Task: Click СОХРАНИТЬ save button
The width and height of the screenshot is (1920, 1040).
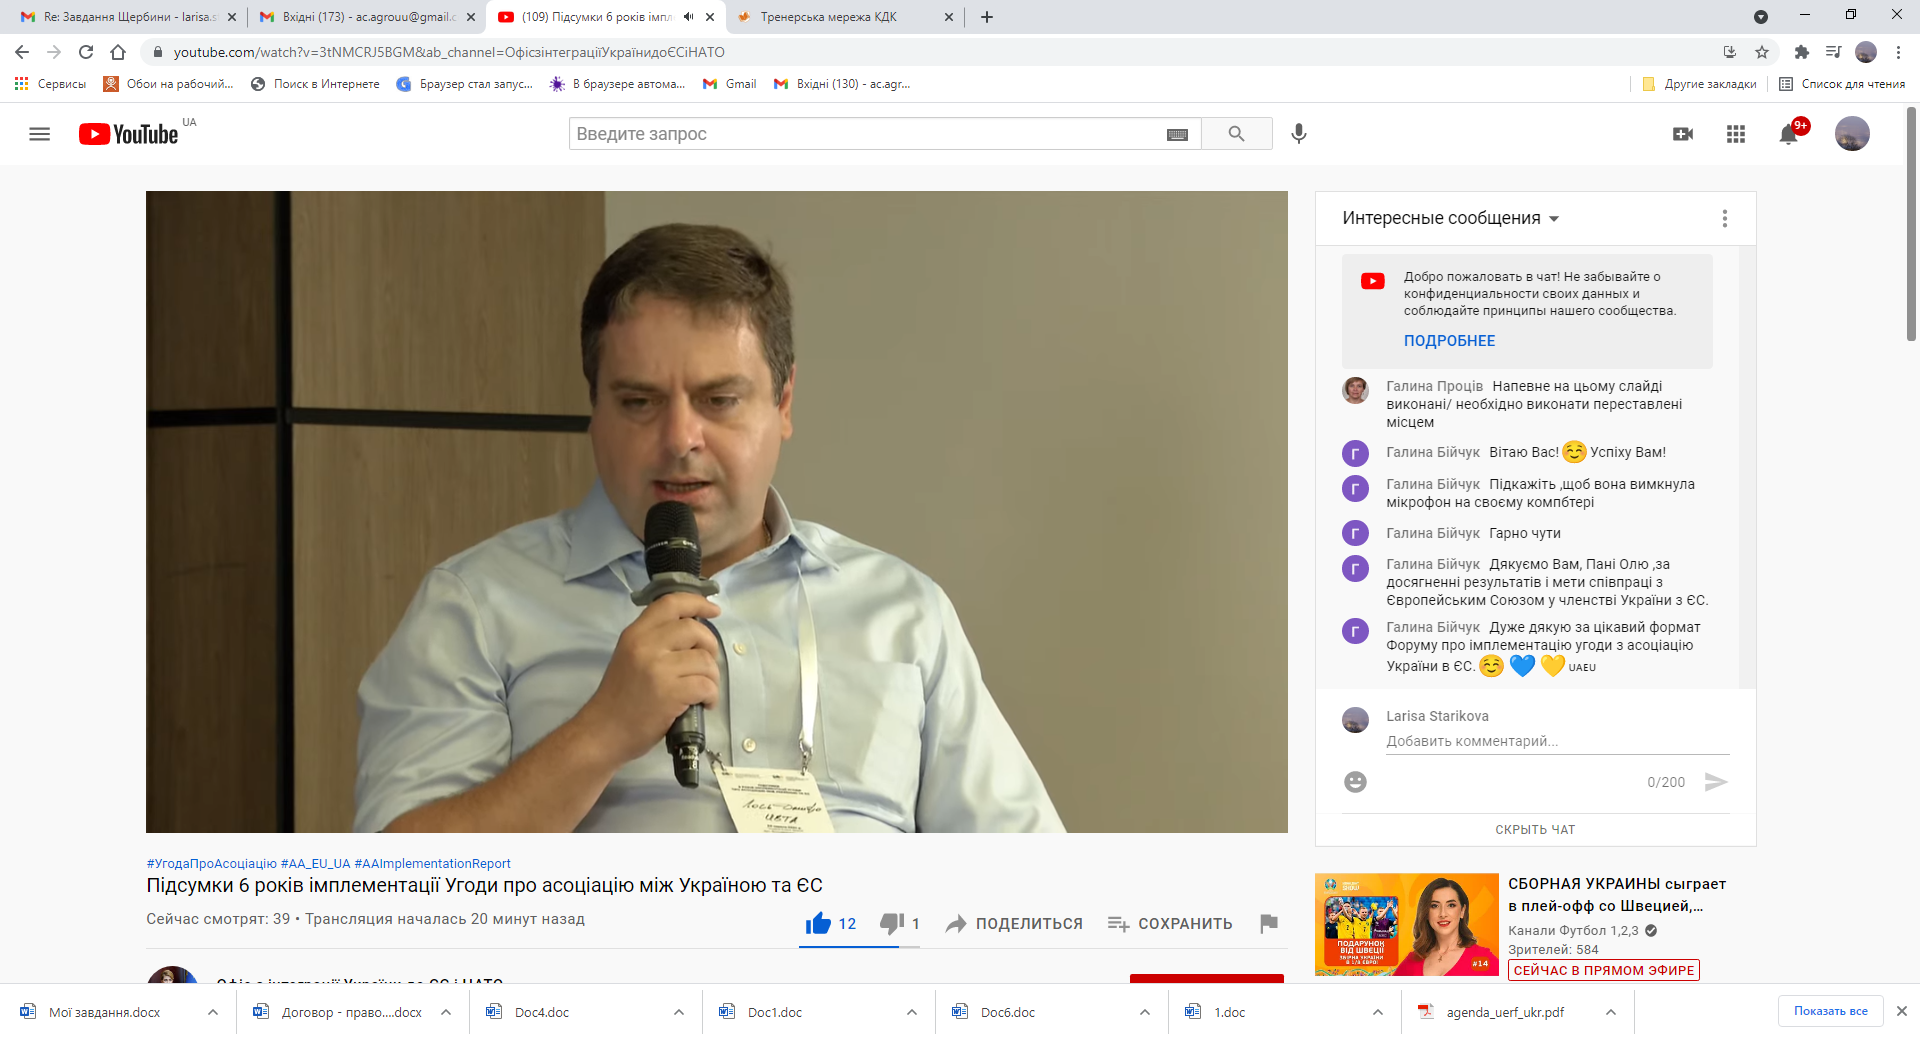Action: tap(1170, 924)
